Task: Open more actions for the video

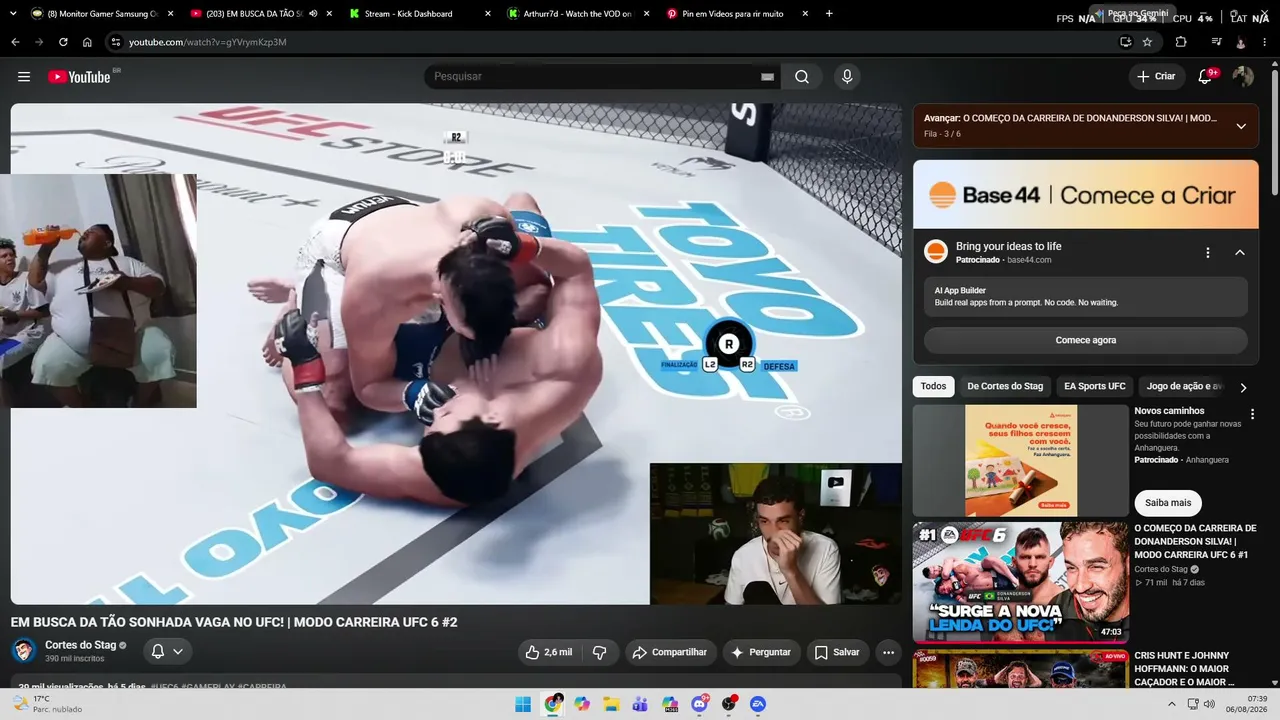Action: point(888,652)
